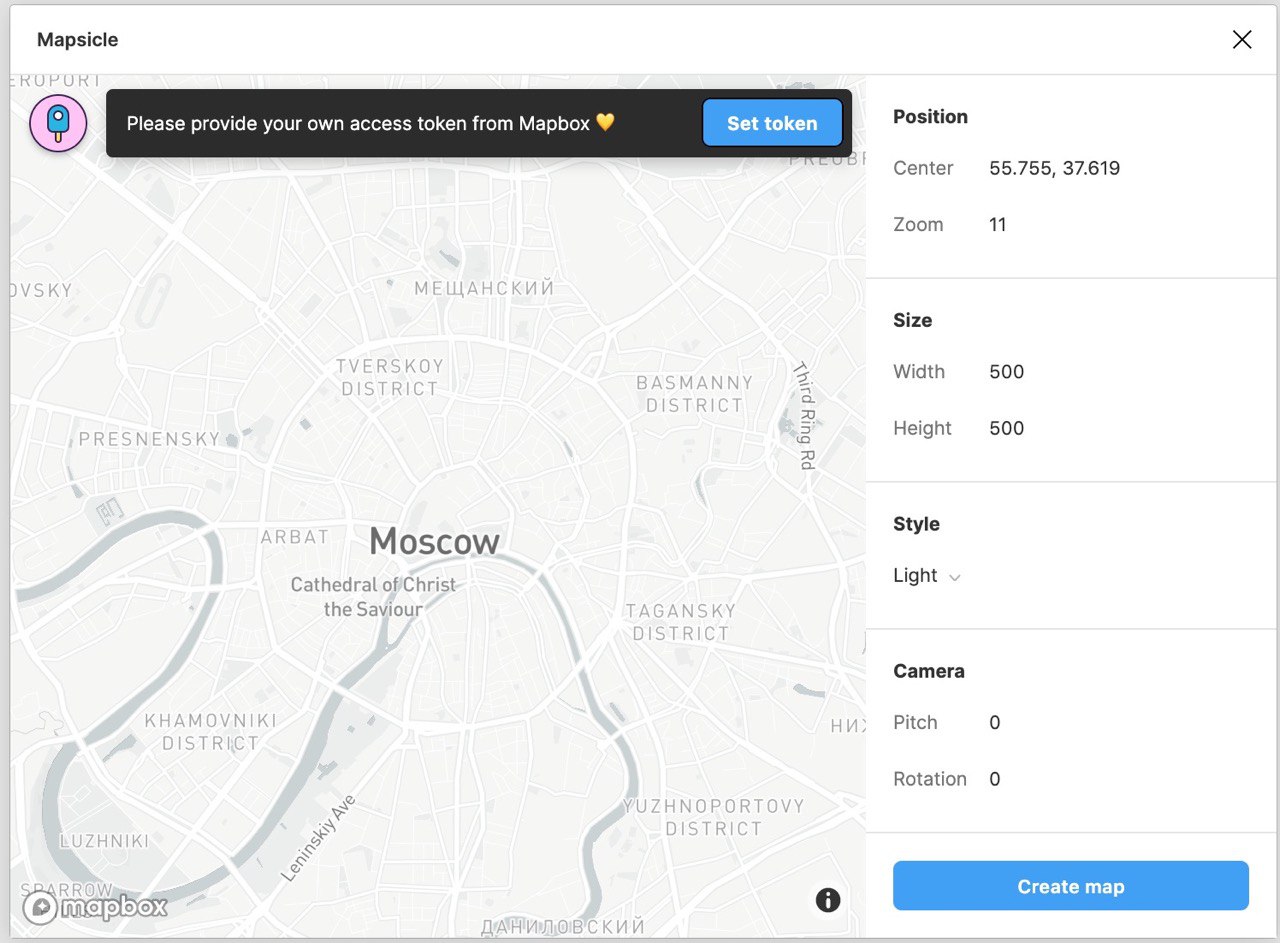Click the Mapsicle window title
1280x943 pixels.
tap(77, 40)
